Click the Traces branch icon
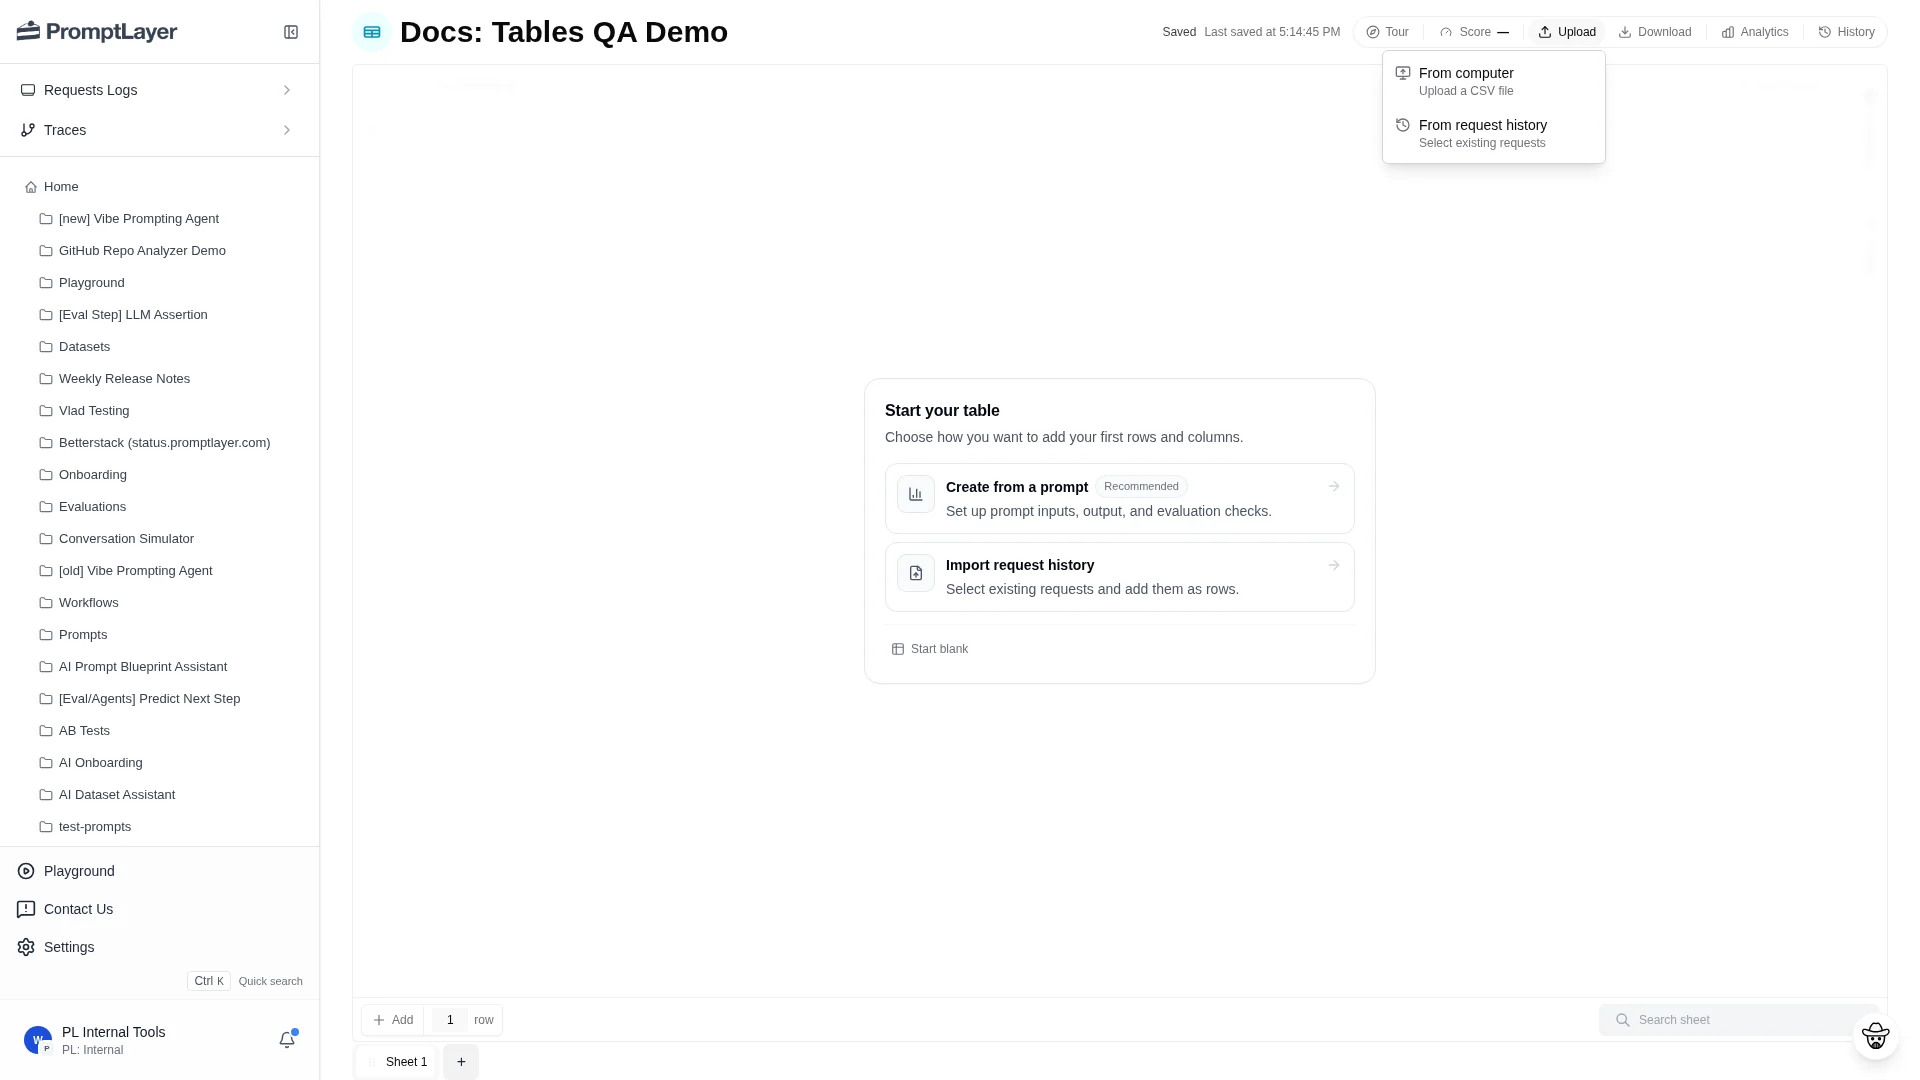Image resolution: width=1920 pixels, height=1080 pixels. tap(28, 130)
